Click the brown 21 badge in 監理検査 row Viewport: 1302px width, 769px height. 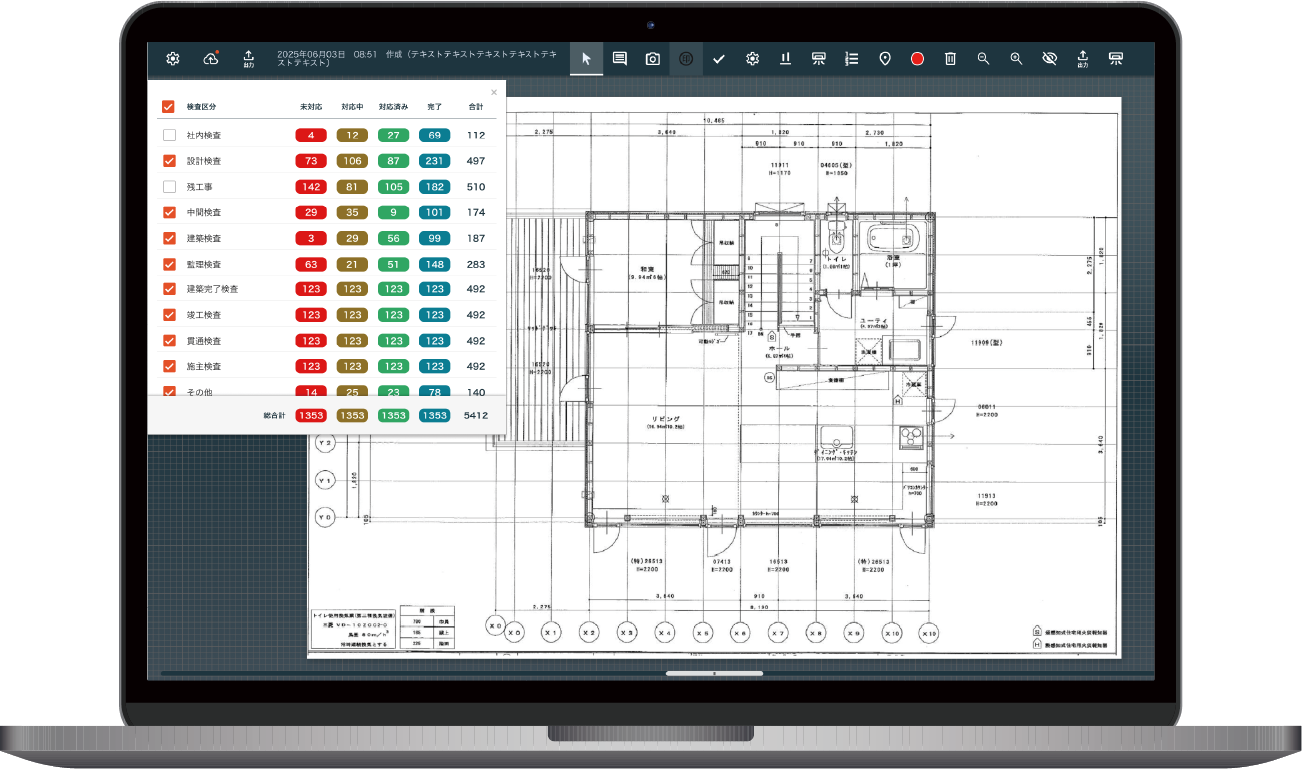pos(352,264)
